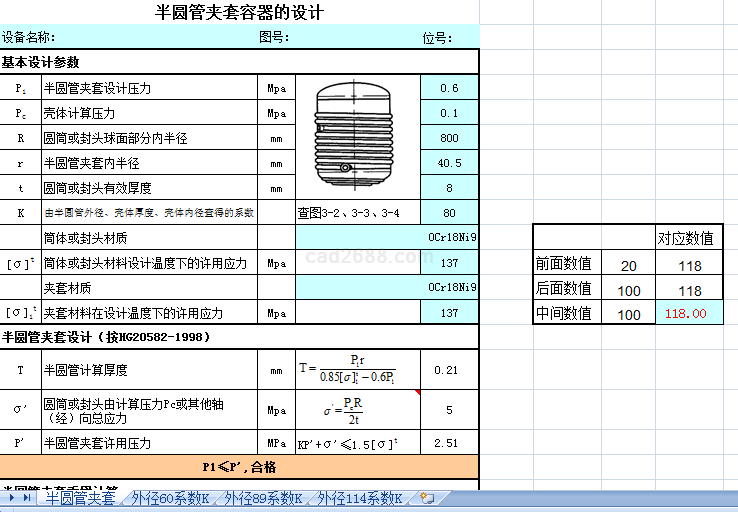Select the design pressure cell showing 0.6
This screenshot has height=512, width=738.
click(450, 88)
